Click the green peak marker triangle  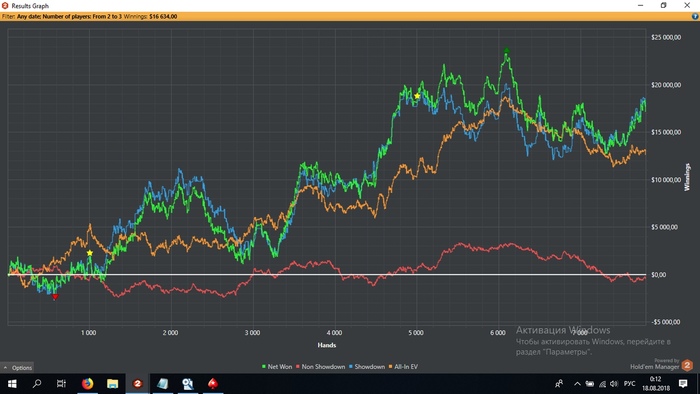click(x=506, y=50)
